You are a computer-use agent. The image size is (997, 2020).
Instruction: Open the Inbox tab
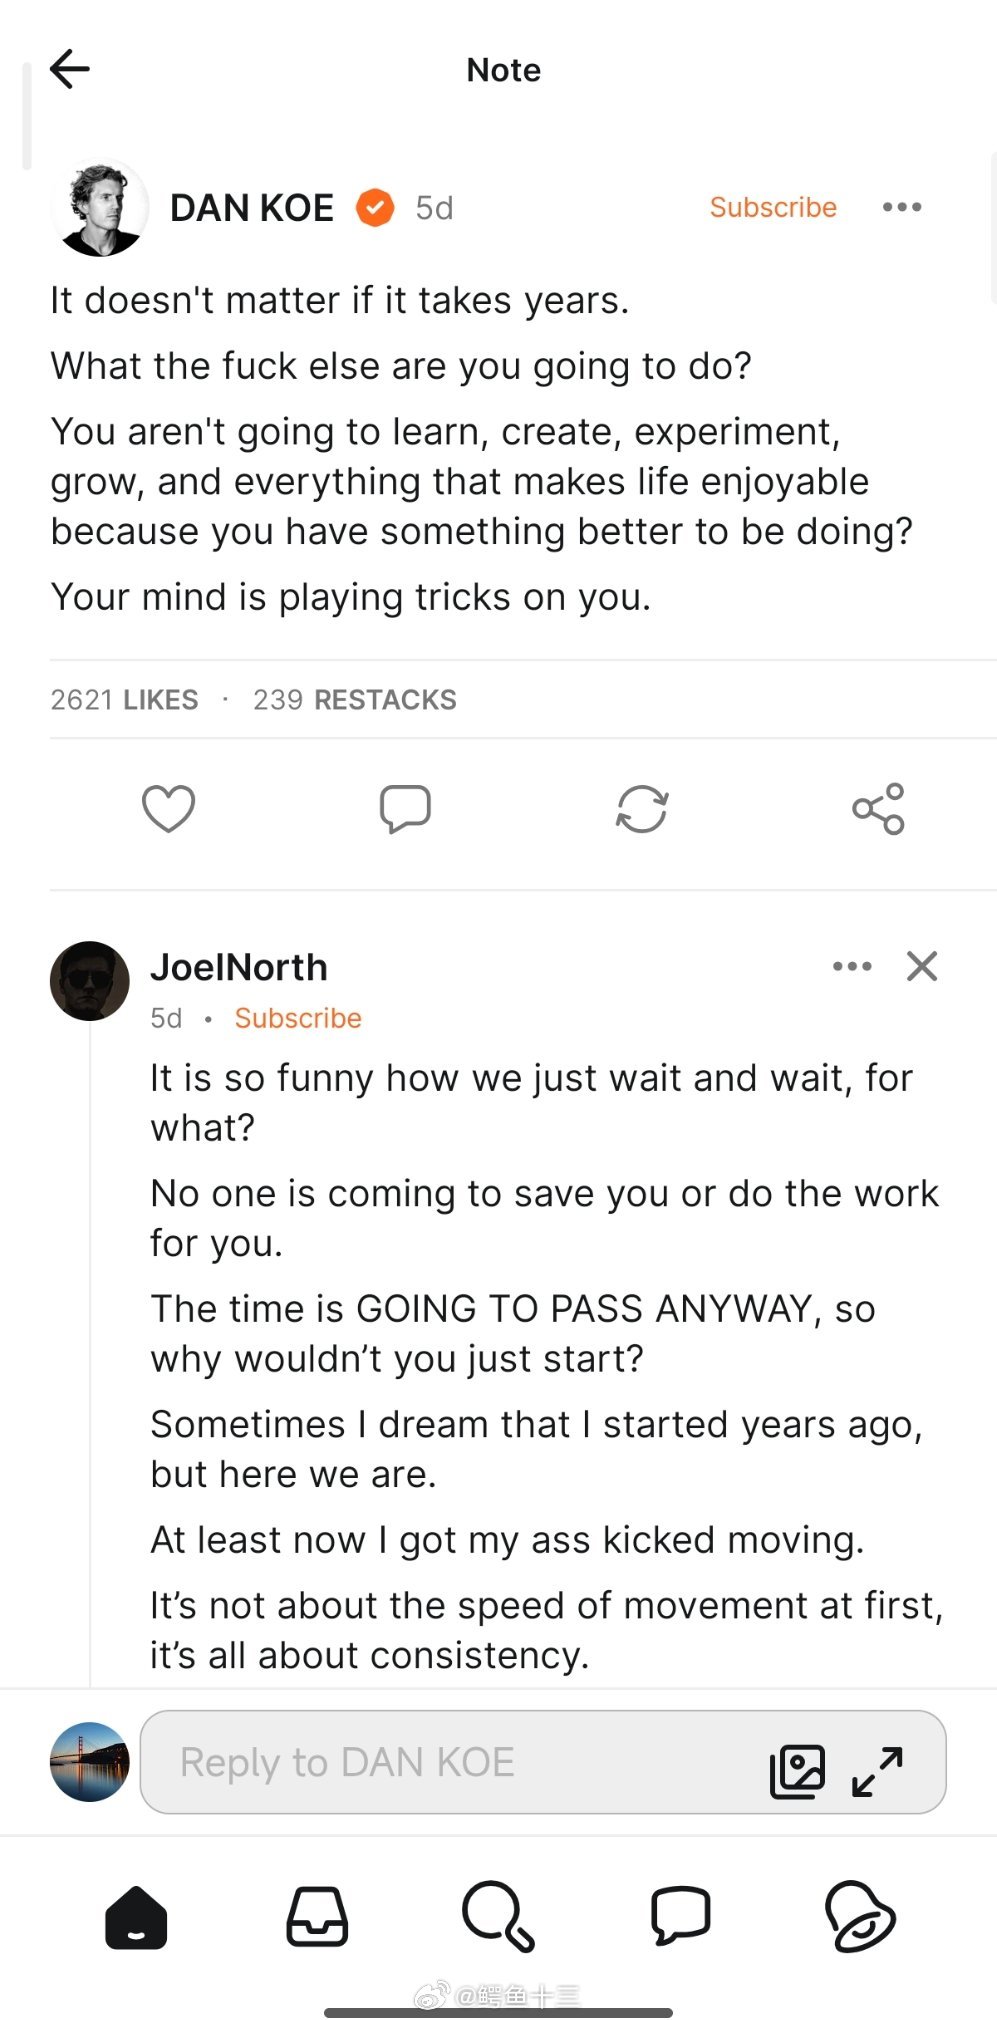click(317, 1917)
